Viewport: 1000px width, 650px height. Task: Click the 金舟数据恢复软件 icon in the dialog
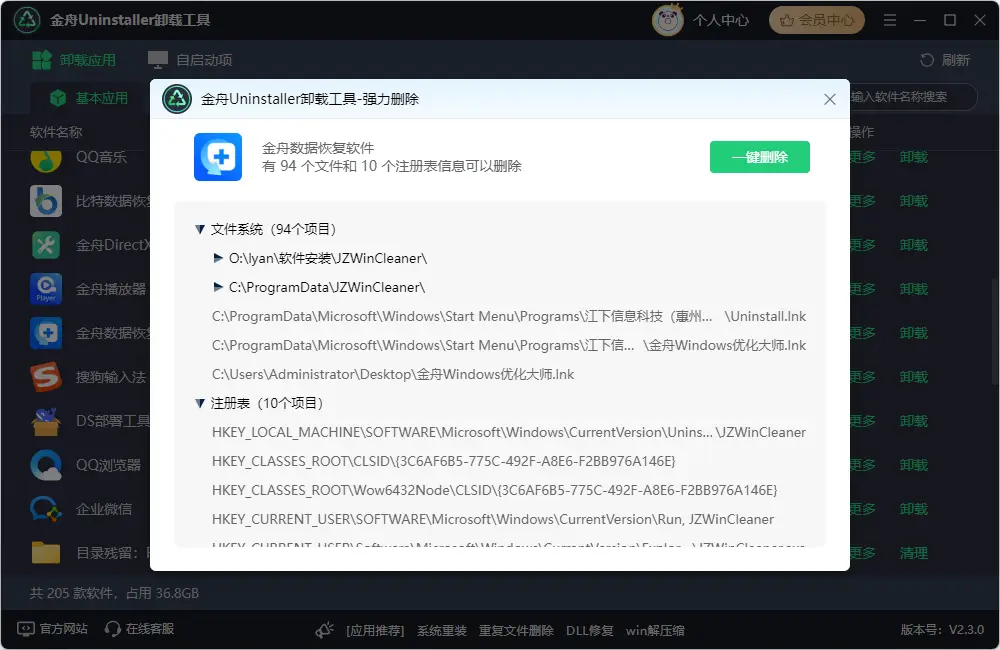pyautogui.click(x=218, y=156)
